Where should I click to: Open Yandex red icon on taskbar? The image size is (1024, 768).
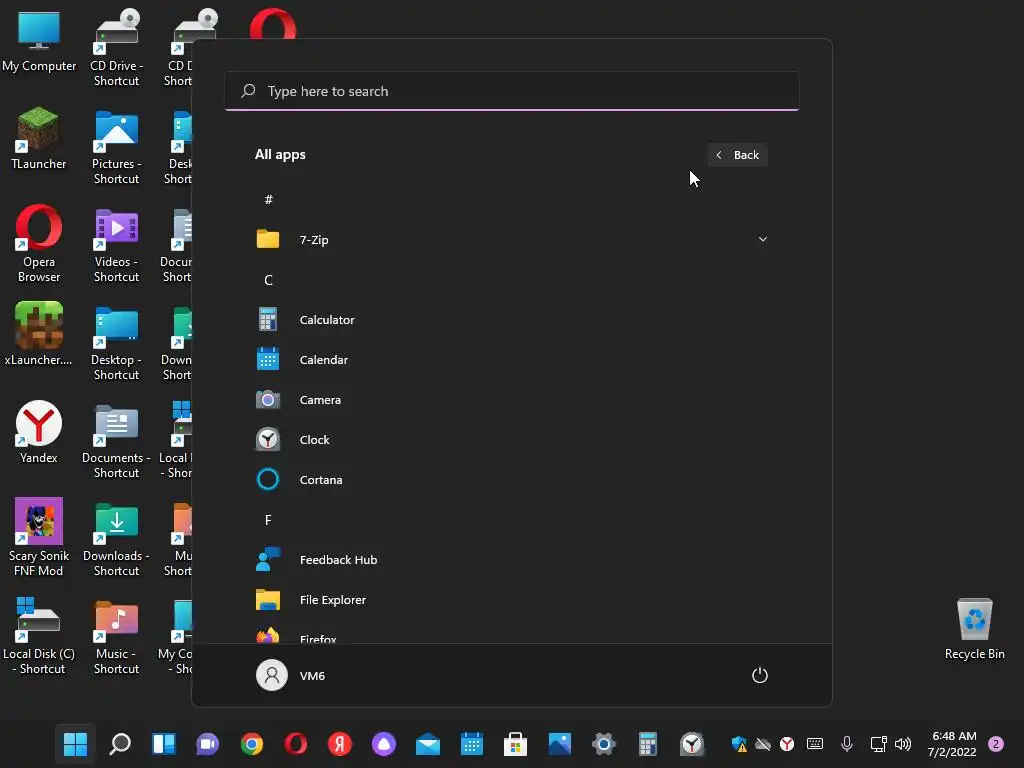pyautogui.click(x=340, y=744)
